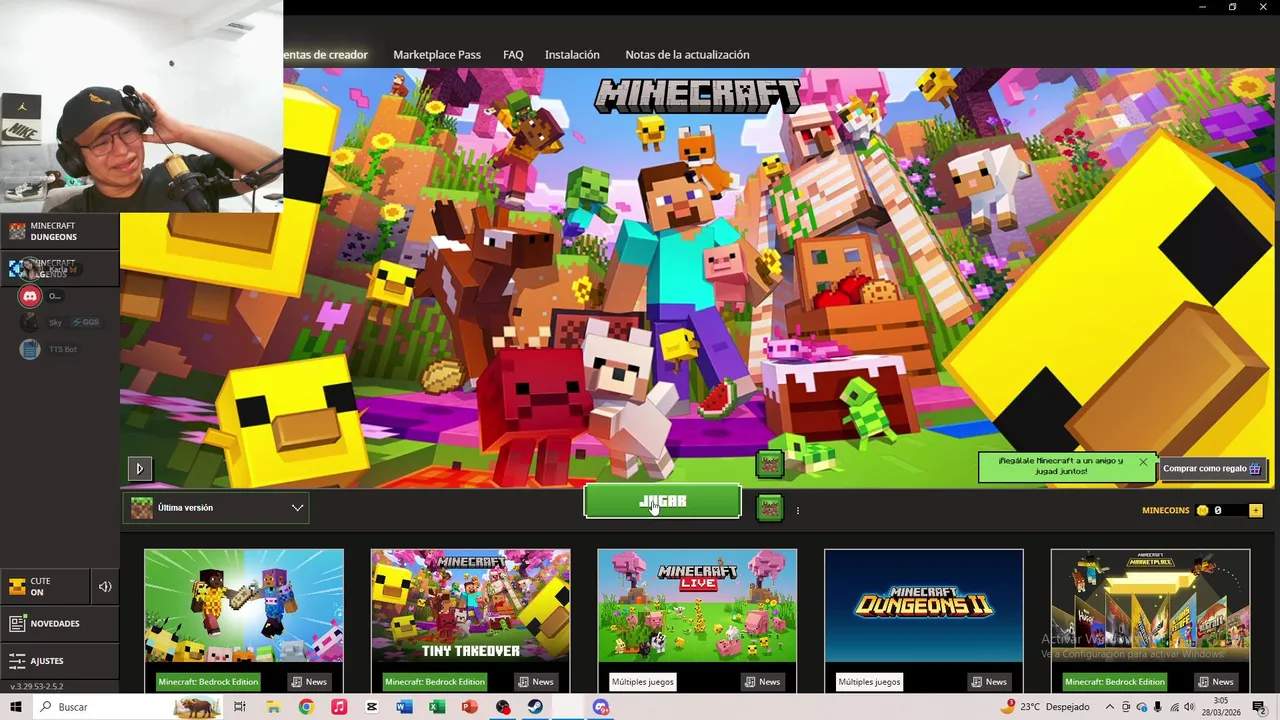This screenshot has width=1280, height=720.
Task: Open Microsoft Word from the taskbar
Action: (404, 707)
